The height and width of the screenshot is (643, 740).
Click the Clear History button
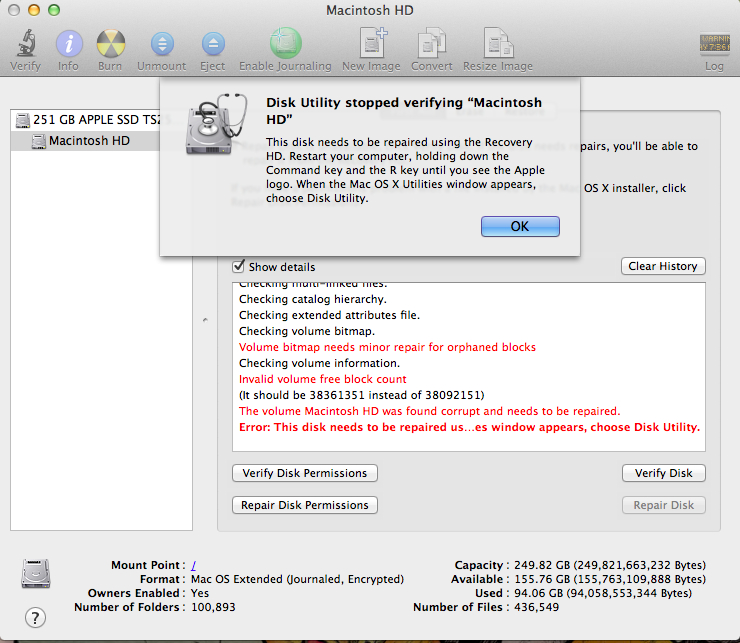coord(663,266)
